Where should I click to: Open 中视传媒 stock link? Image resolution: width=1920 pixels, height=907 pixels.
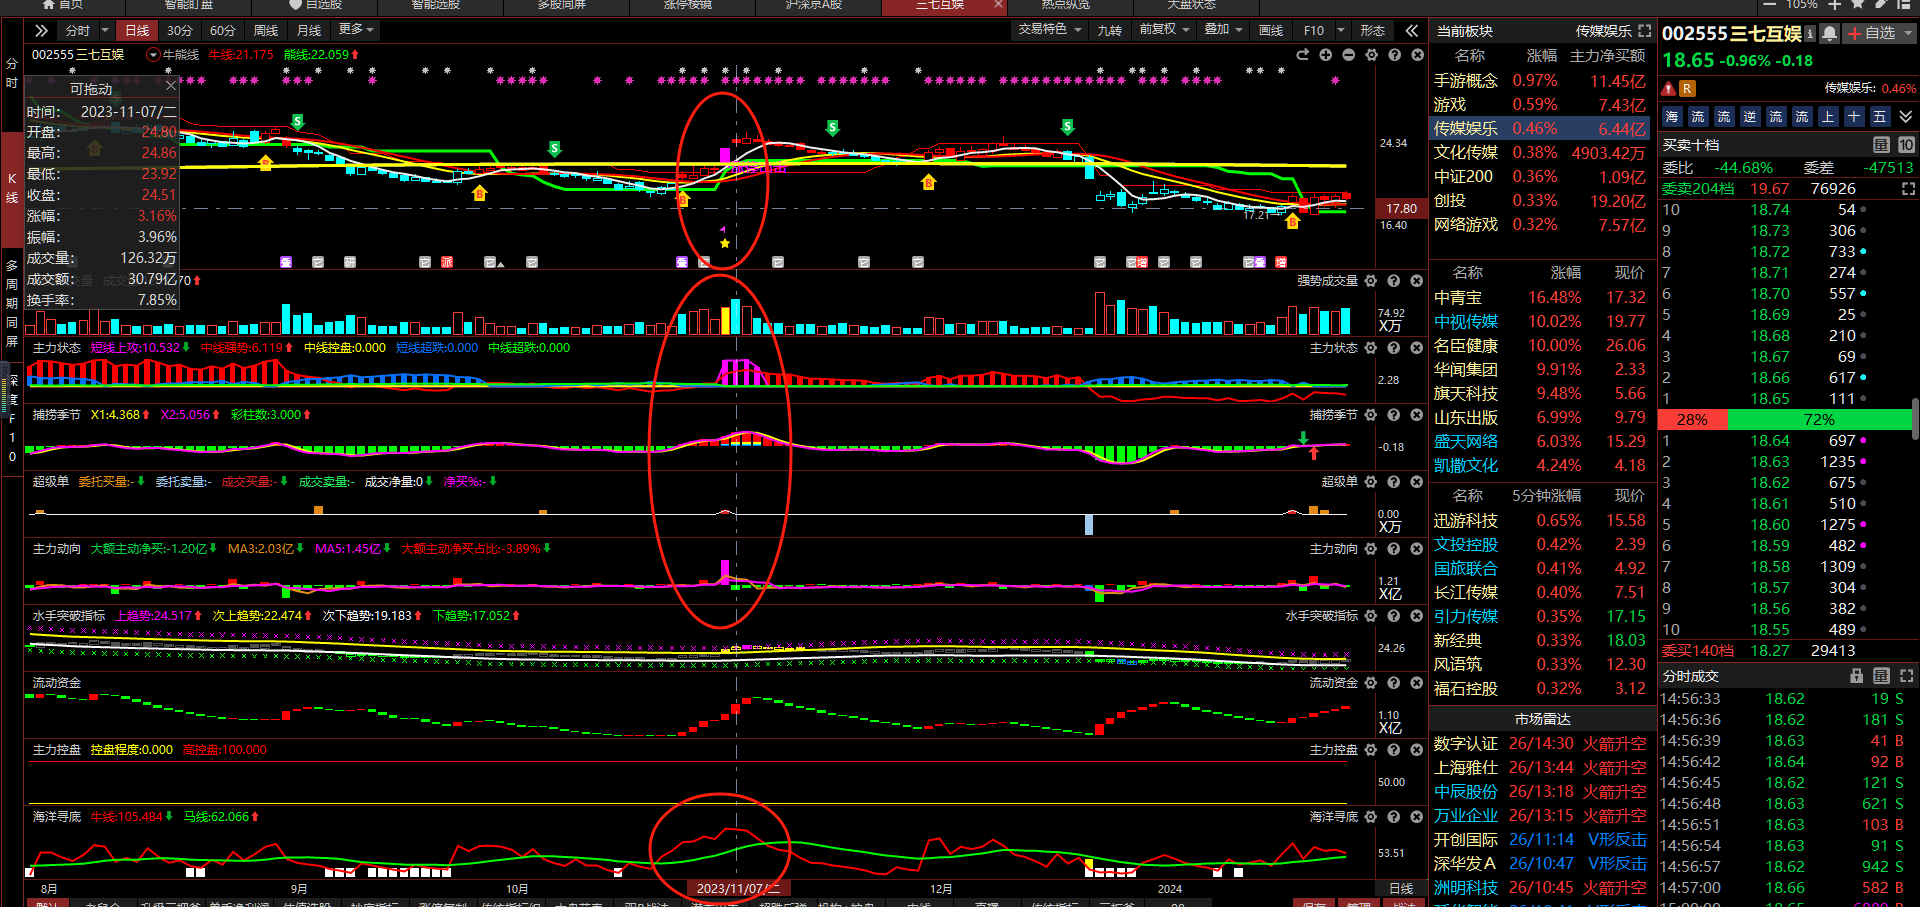(x=1466, y=322)
